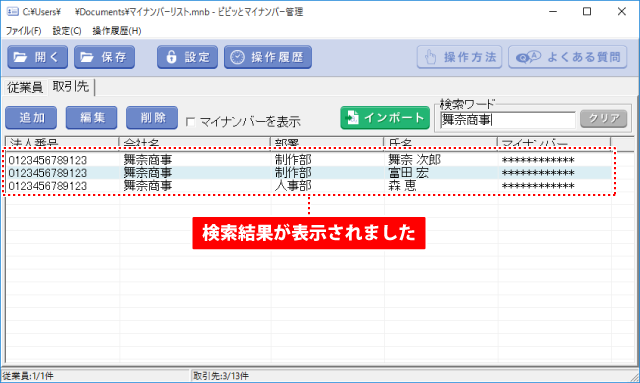The height and width of the screenshot is (383, 640).
Task: Click the Q&A speech bubble icon
Action: 528,57
